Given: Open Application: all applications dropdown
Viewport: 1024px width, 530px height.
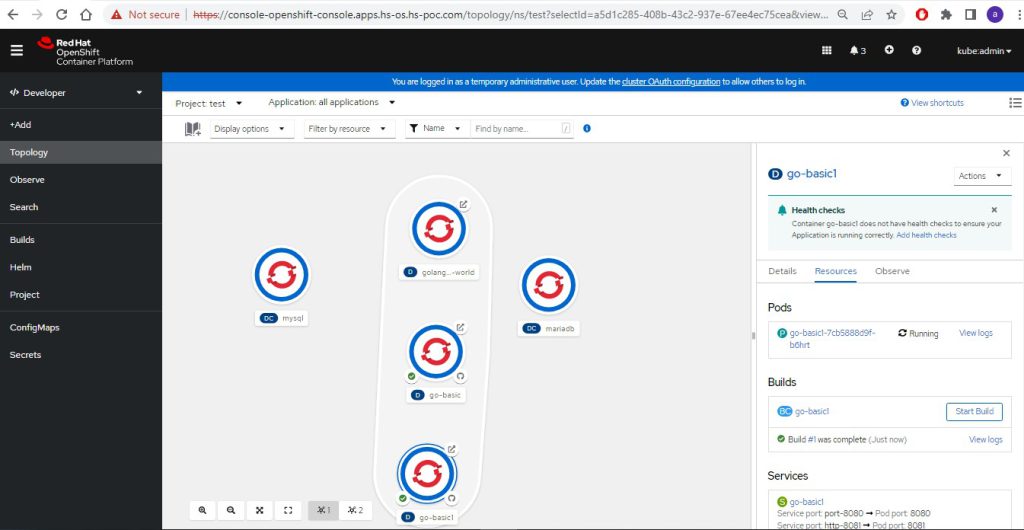Looking at the screenshot, I should pos(332,102).
